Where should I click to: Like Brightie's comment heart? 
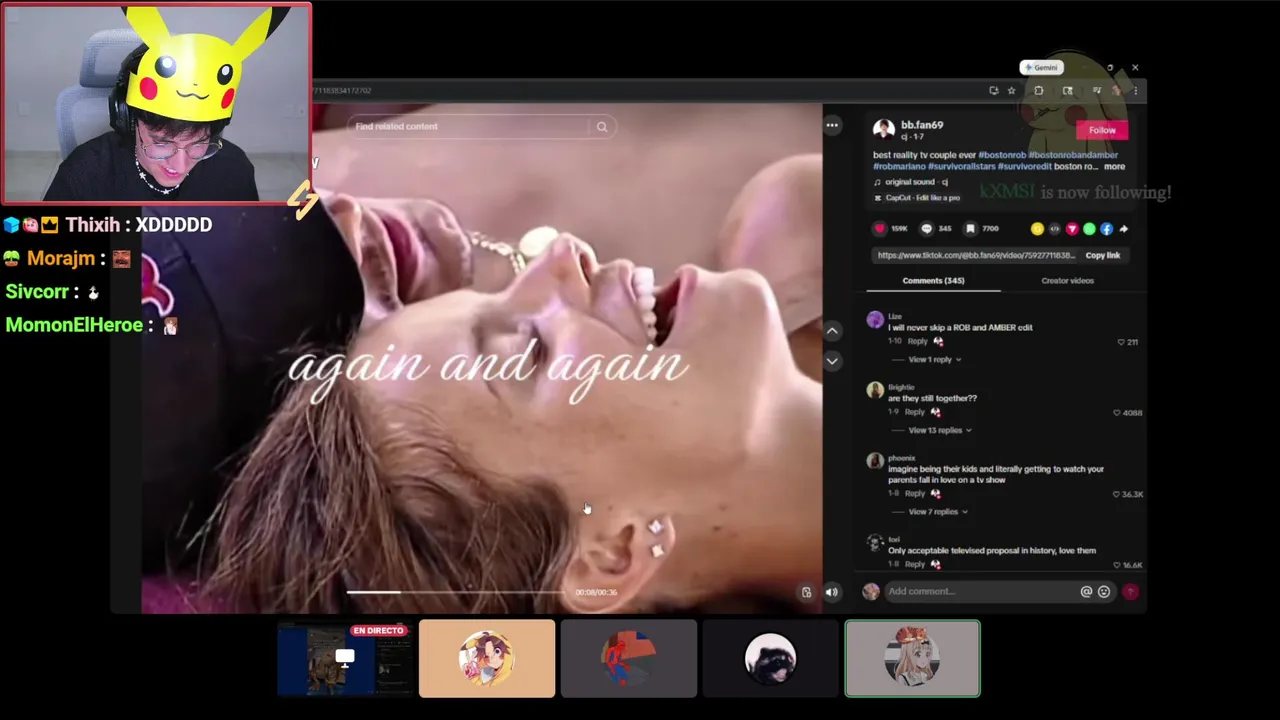point(1116,413)
